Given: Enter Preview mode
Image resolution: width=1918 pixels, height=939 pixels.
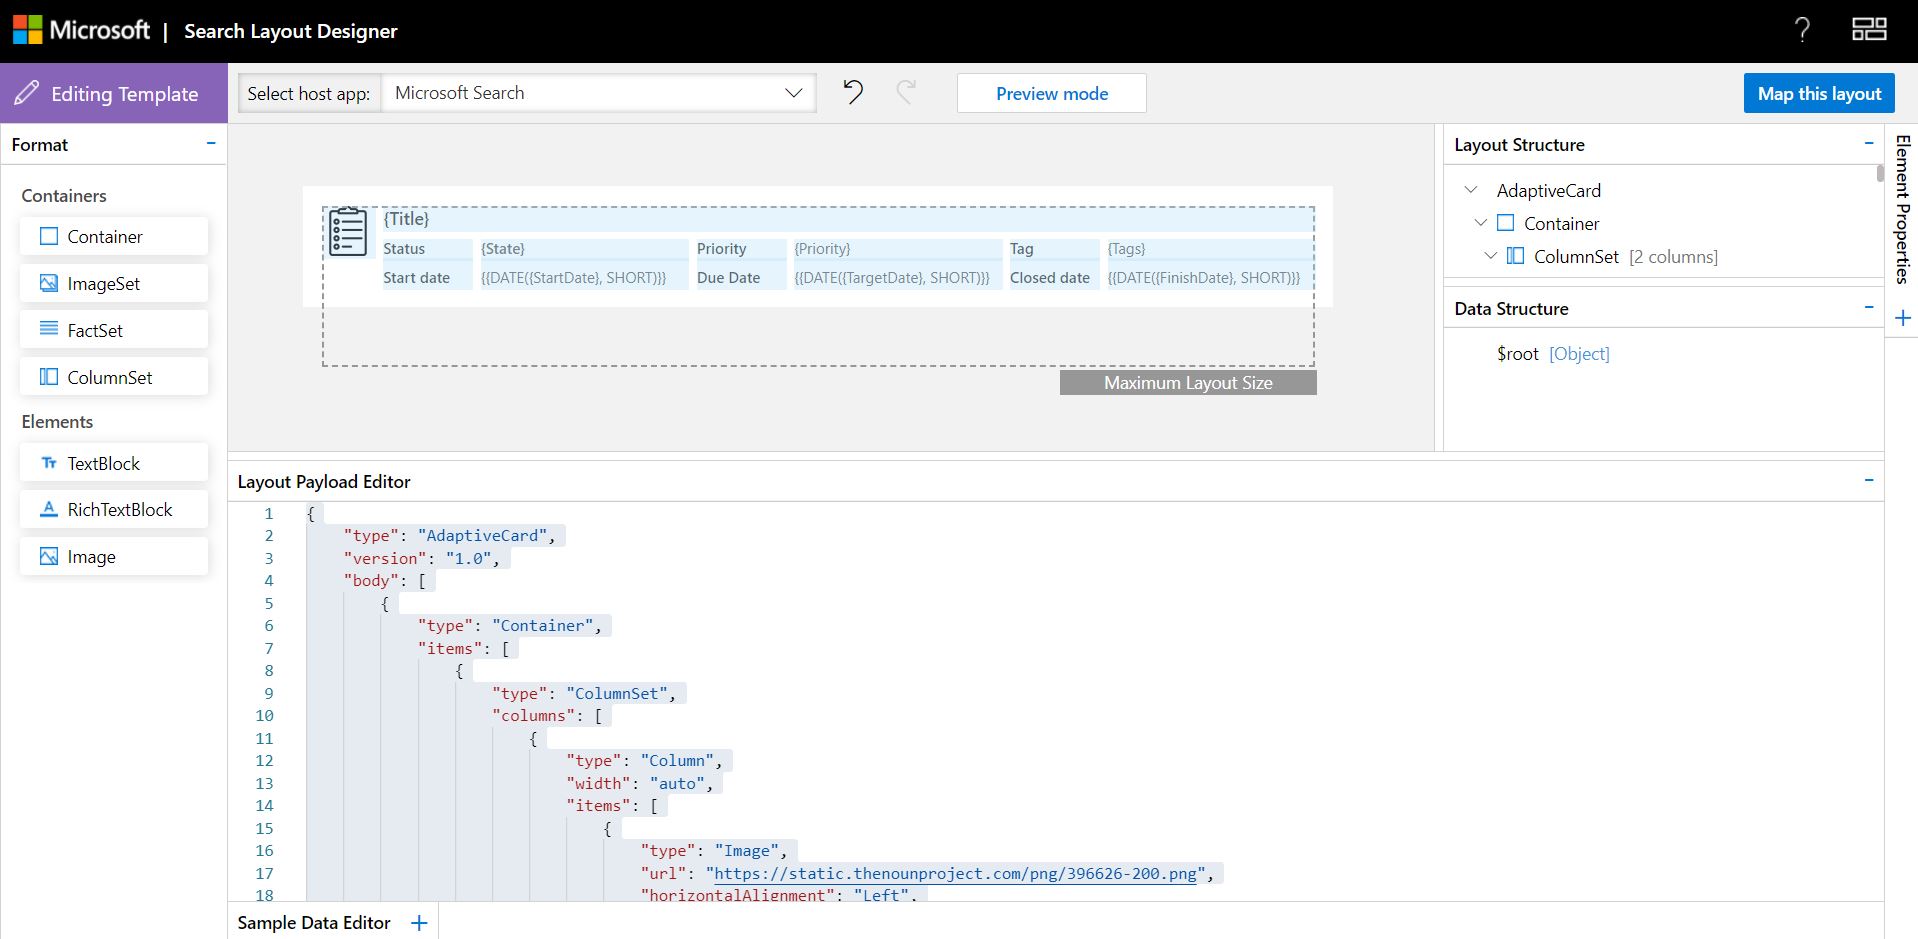Looking at the screenshot, I should [1051, 92].
